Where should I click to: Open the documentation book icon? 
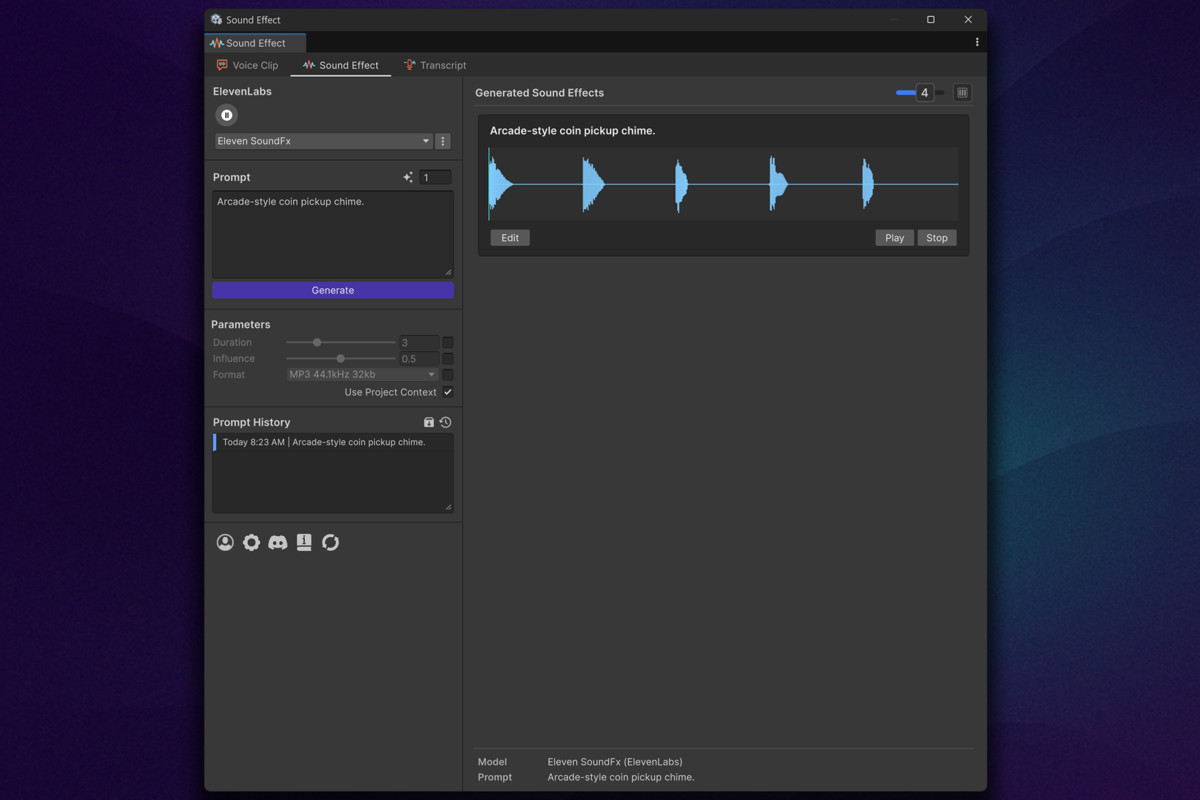point(304,542)
